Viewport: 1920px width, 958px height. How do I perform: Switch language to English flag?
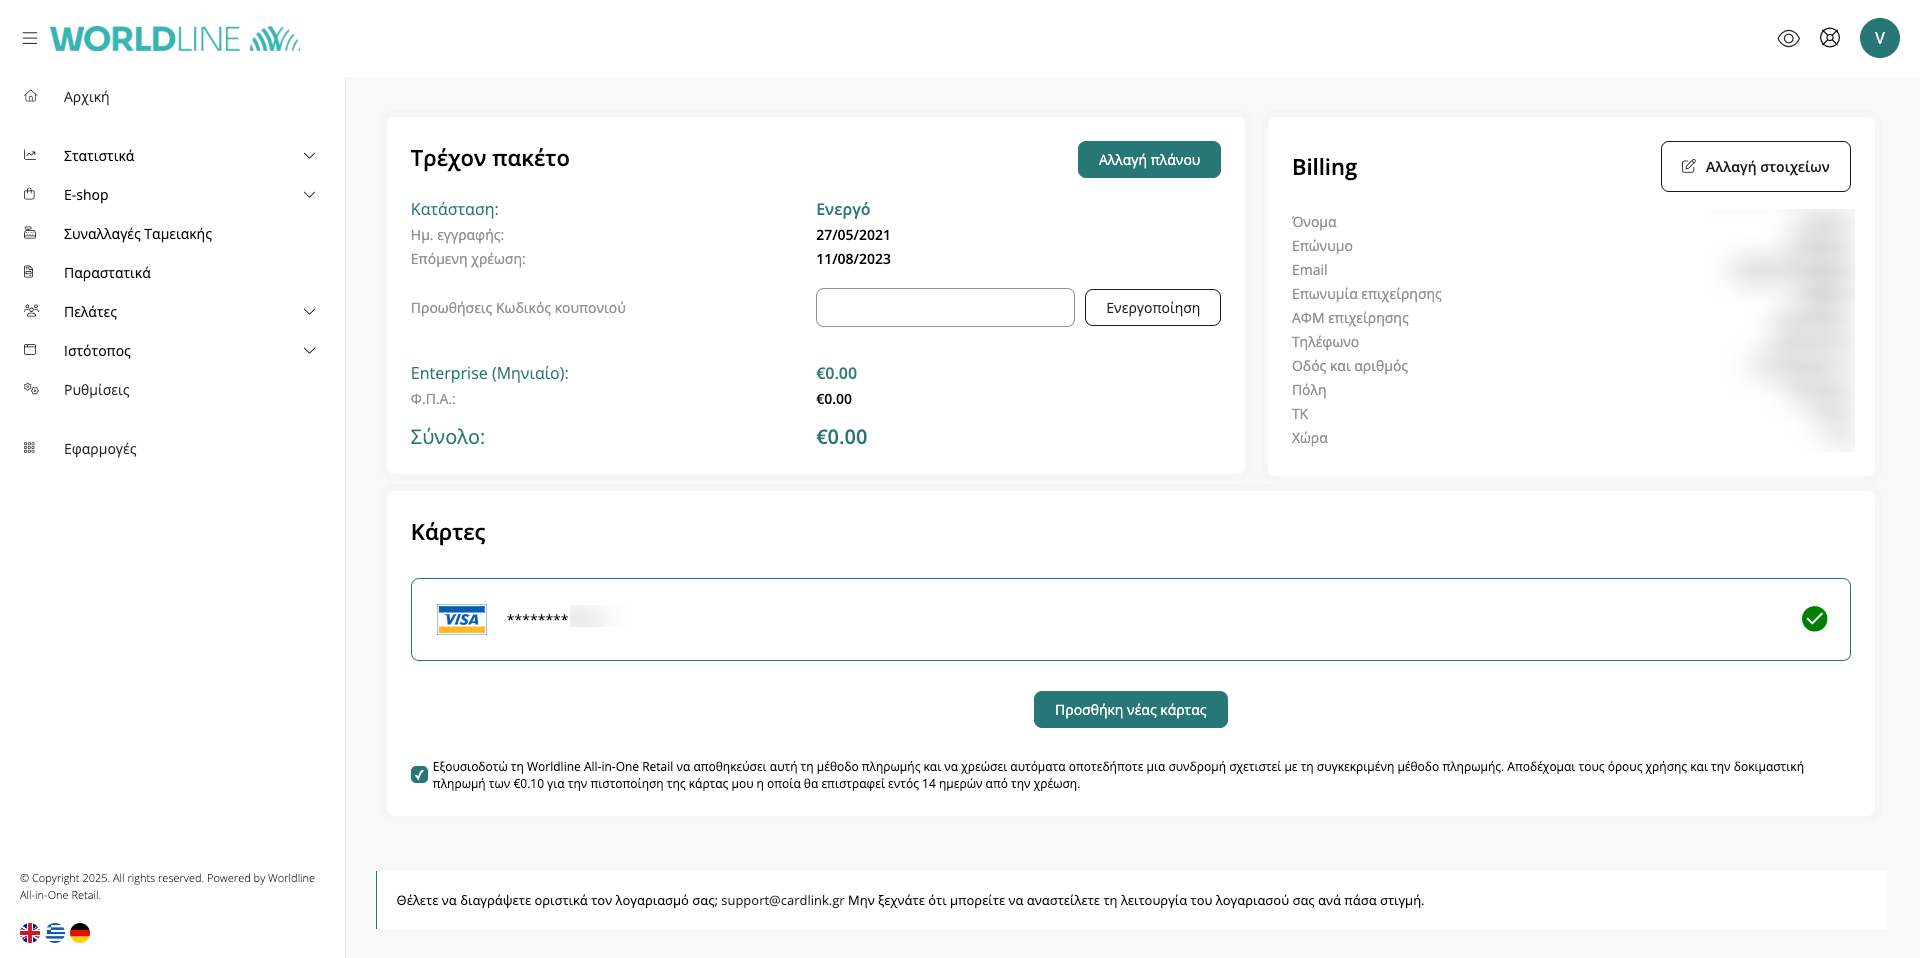pyautogui.click(x=30, y=933)
